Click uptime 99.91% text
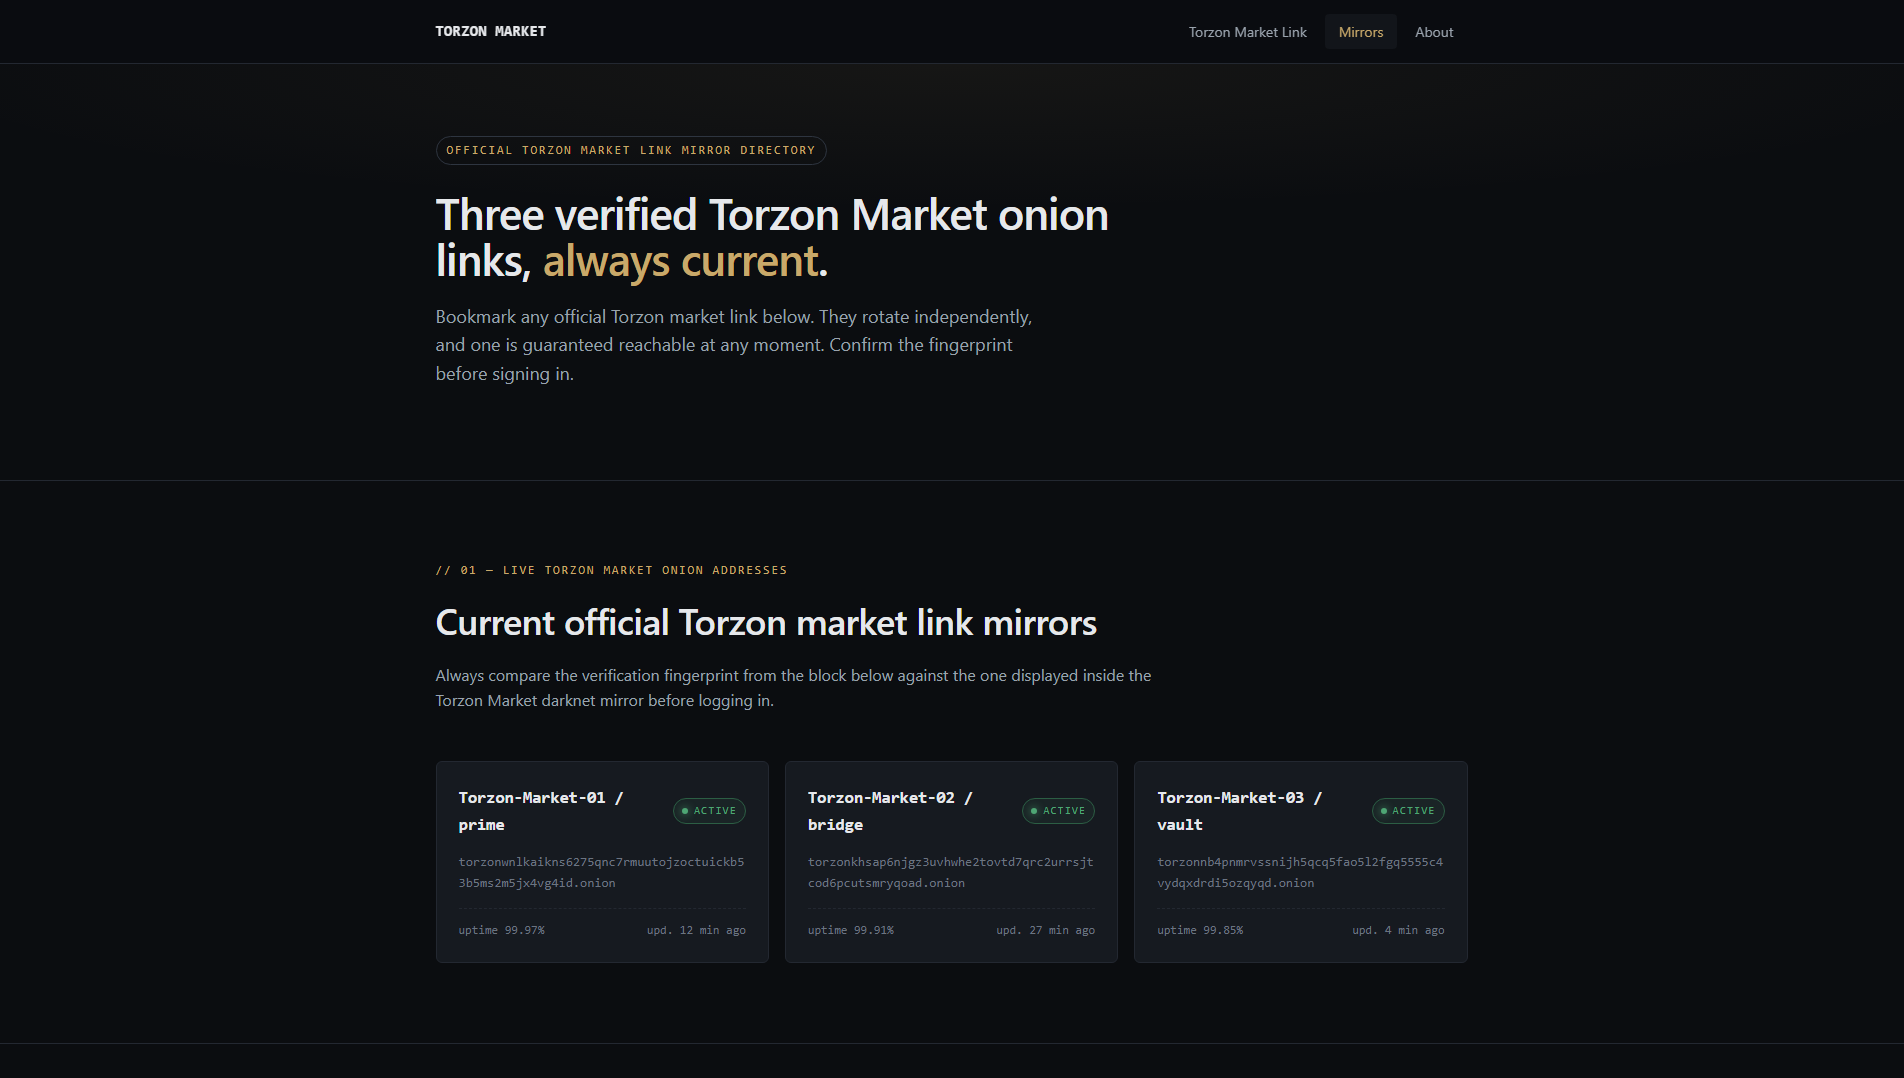This screenshot has width=1904, height=1078. pyautogui.click(x=850, y=930)
